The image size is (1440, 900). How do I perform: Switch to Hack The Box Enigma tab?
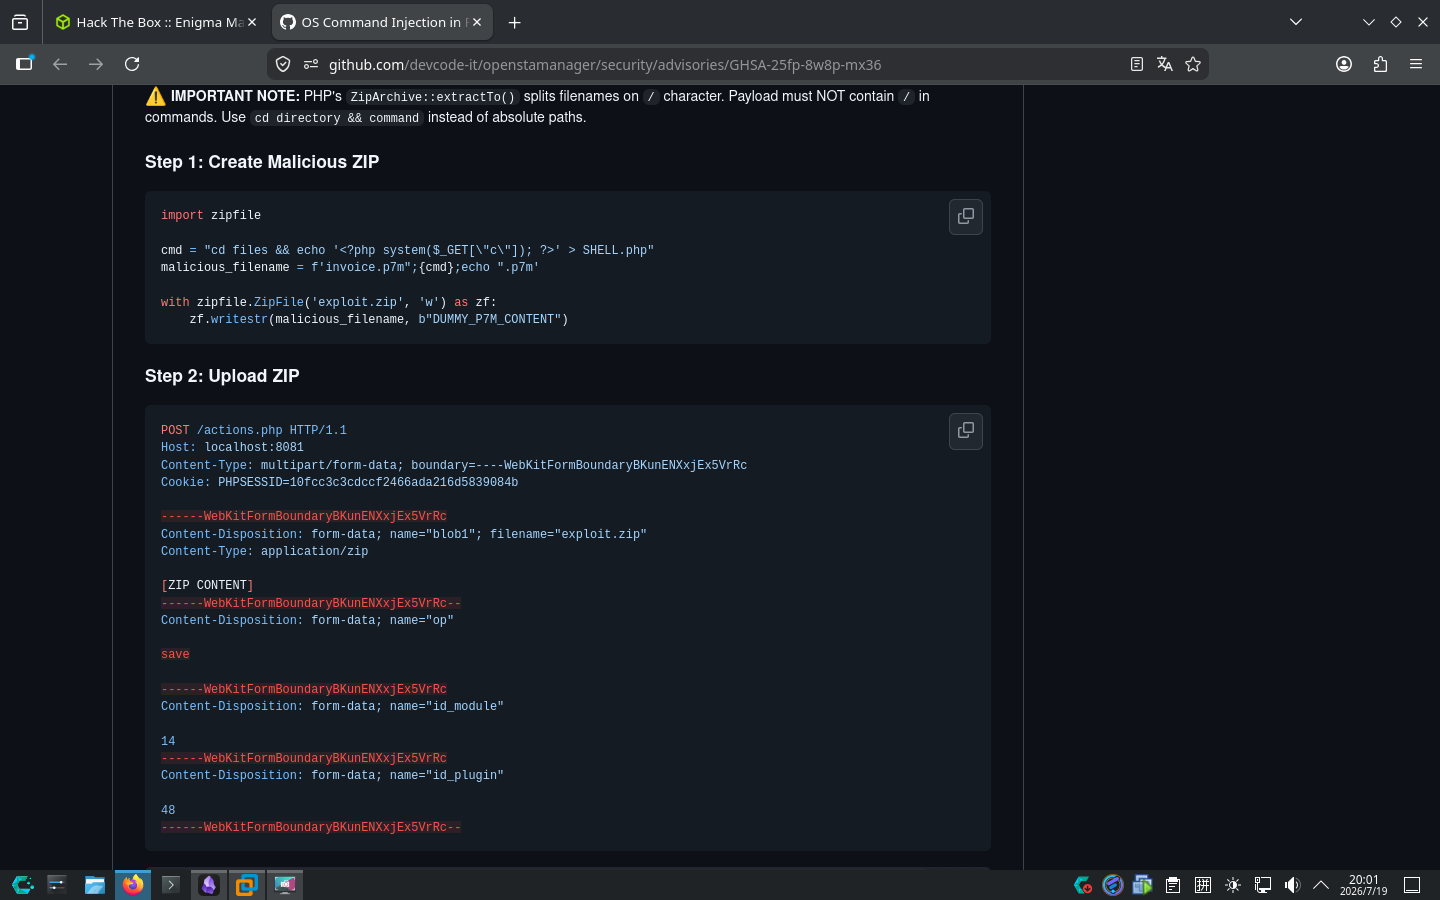coord(158,22)
